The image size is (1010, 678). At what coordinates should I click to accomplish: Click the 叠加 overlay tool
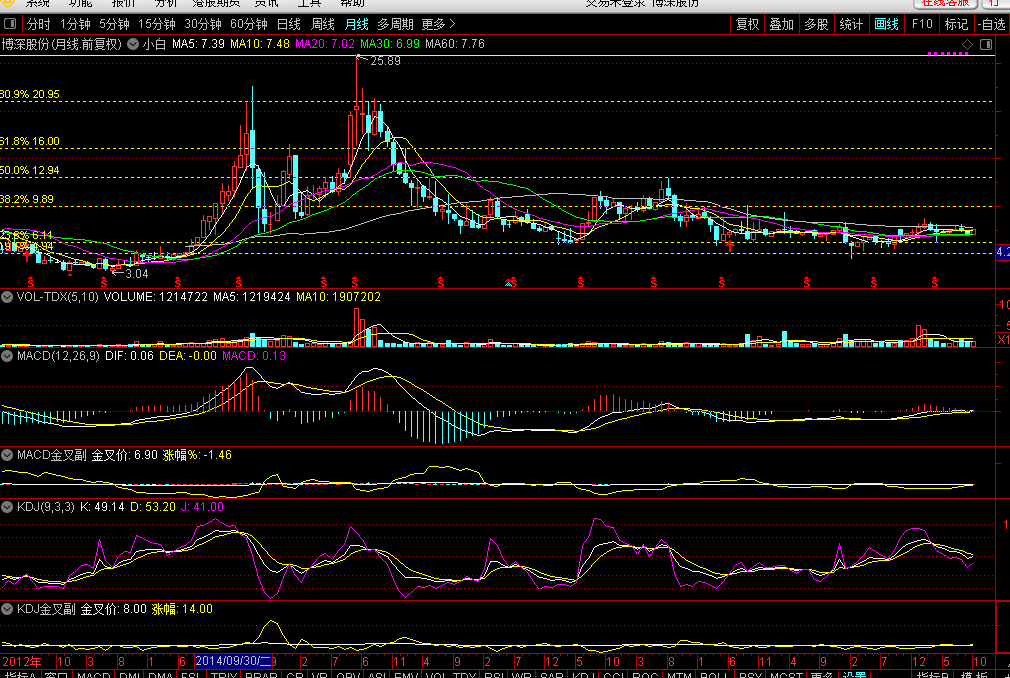(x=781, y=24)
